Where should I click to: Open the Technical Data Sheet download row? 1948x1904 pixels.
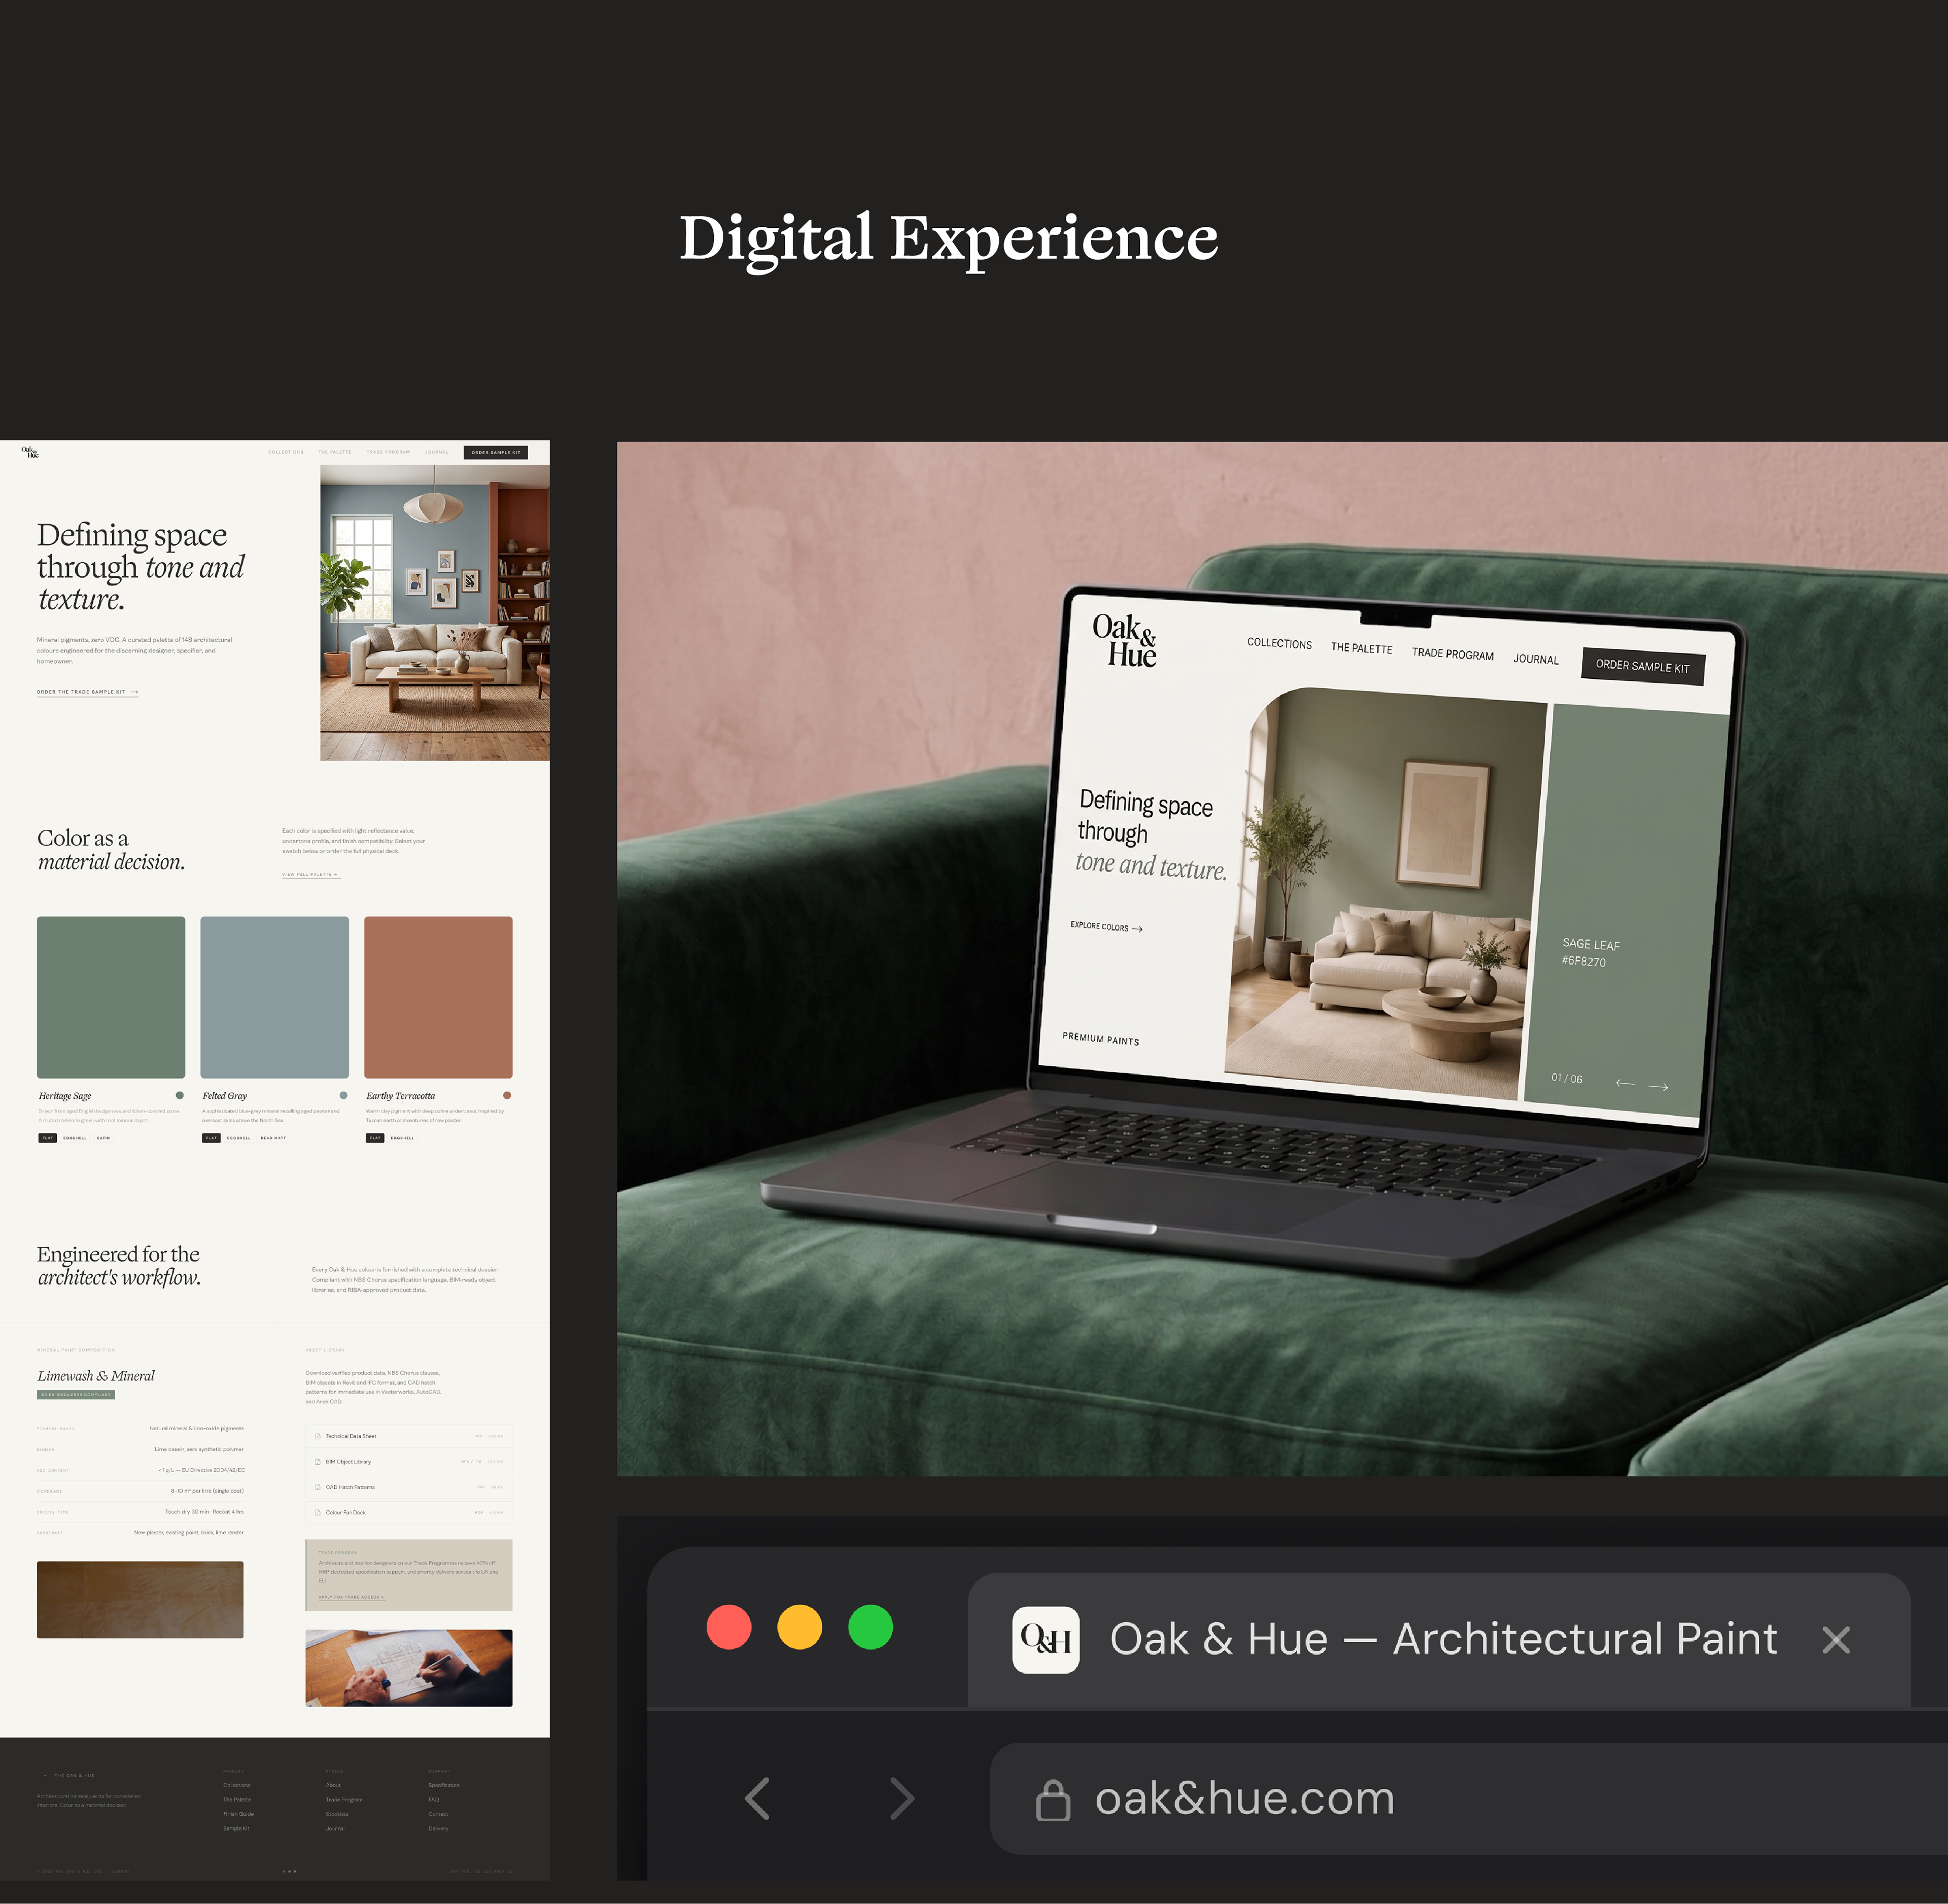coord(409,1436)
